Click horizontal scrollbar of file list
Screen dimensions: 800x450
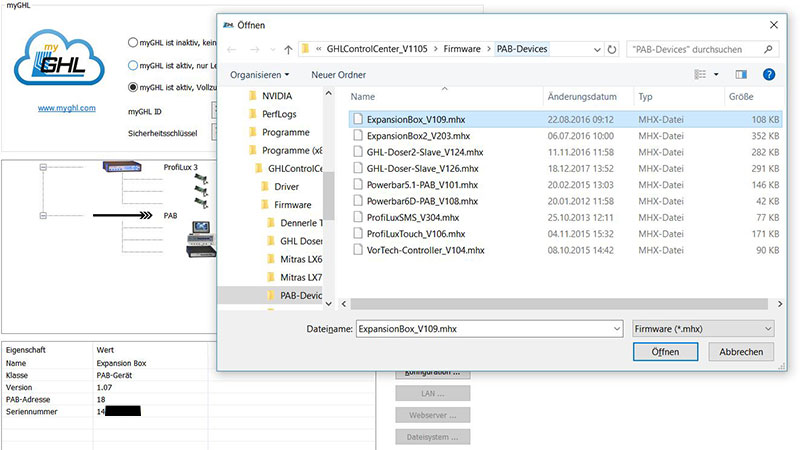(x=559, y=304)
